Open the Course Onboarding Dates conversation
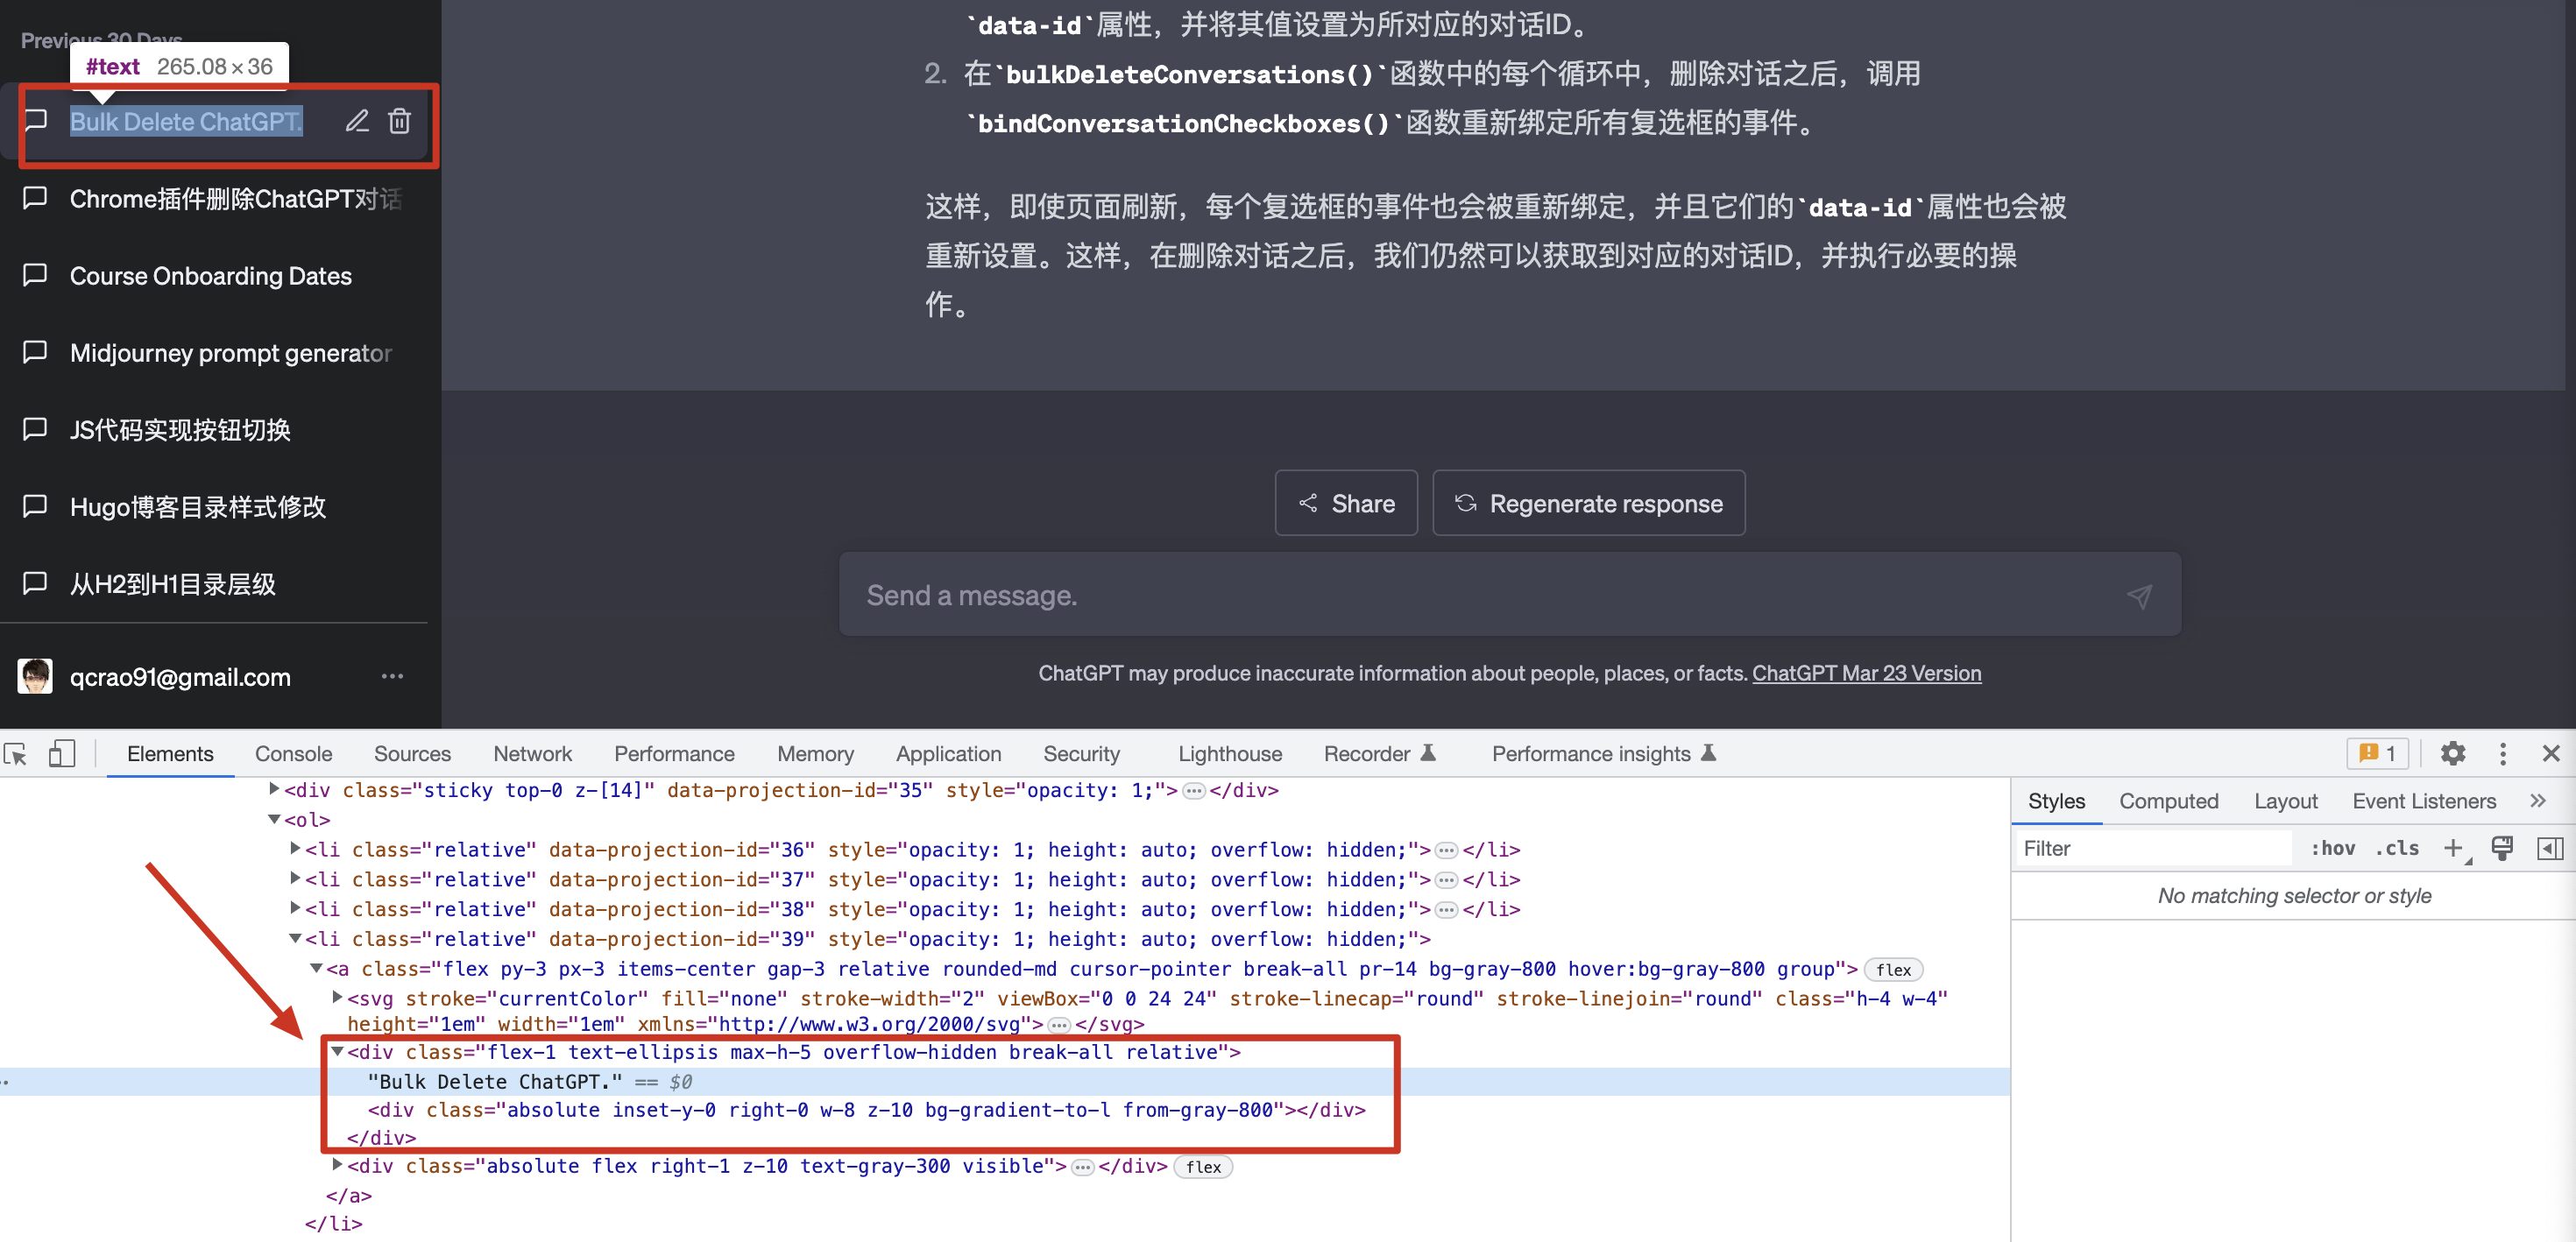The height and width of the screenshot is (1242, 2576). 210,276
